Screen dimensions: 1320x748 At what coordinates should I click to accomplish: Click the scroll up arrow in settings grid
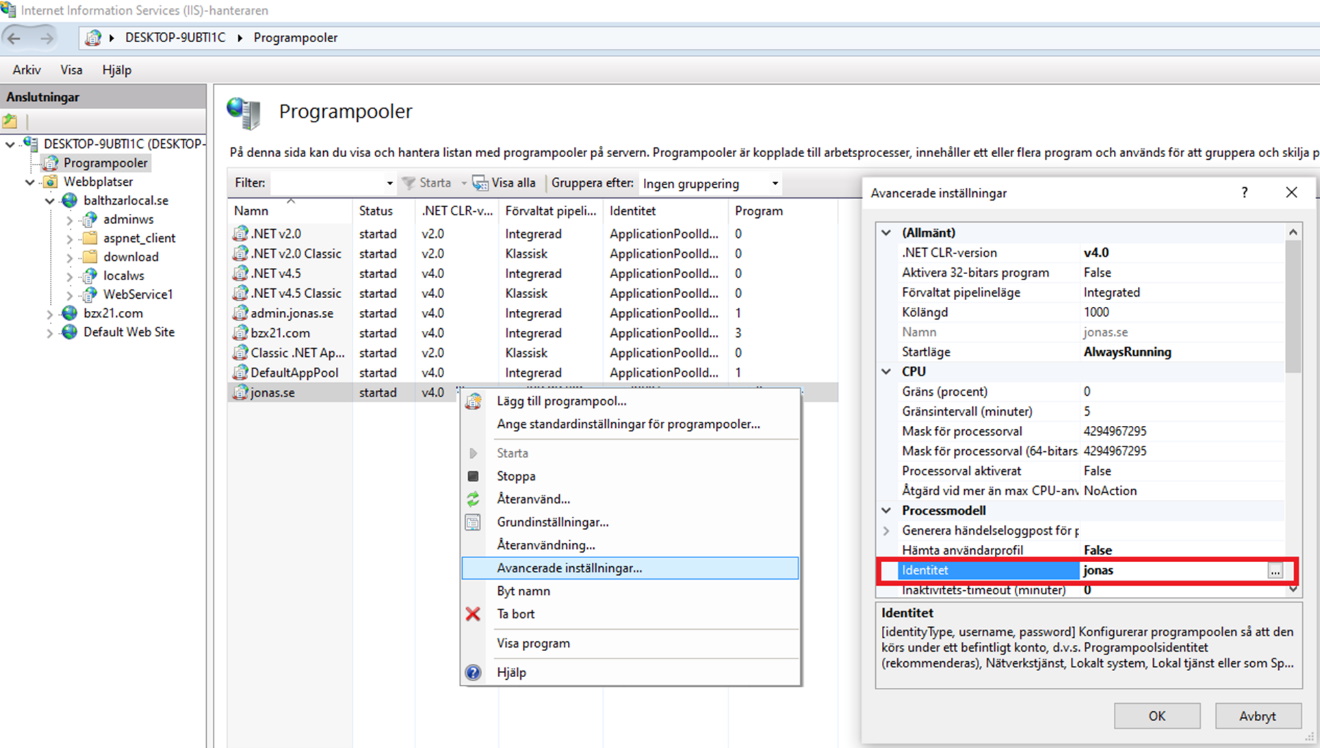(x=1293, y=232)
